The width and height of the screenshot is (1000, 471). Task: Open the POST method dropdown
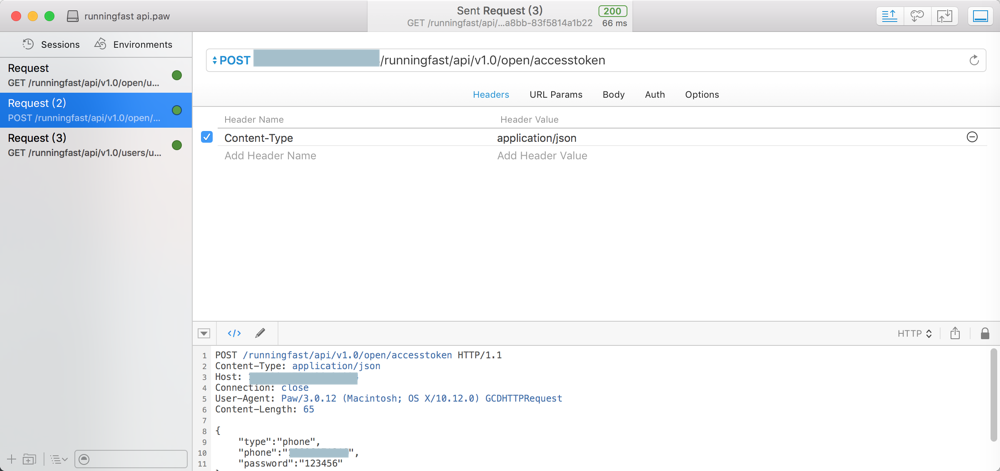tap(231, 60)
